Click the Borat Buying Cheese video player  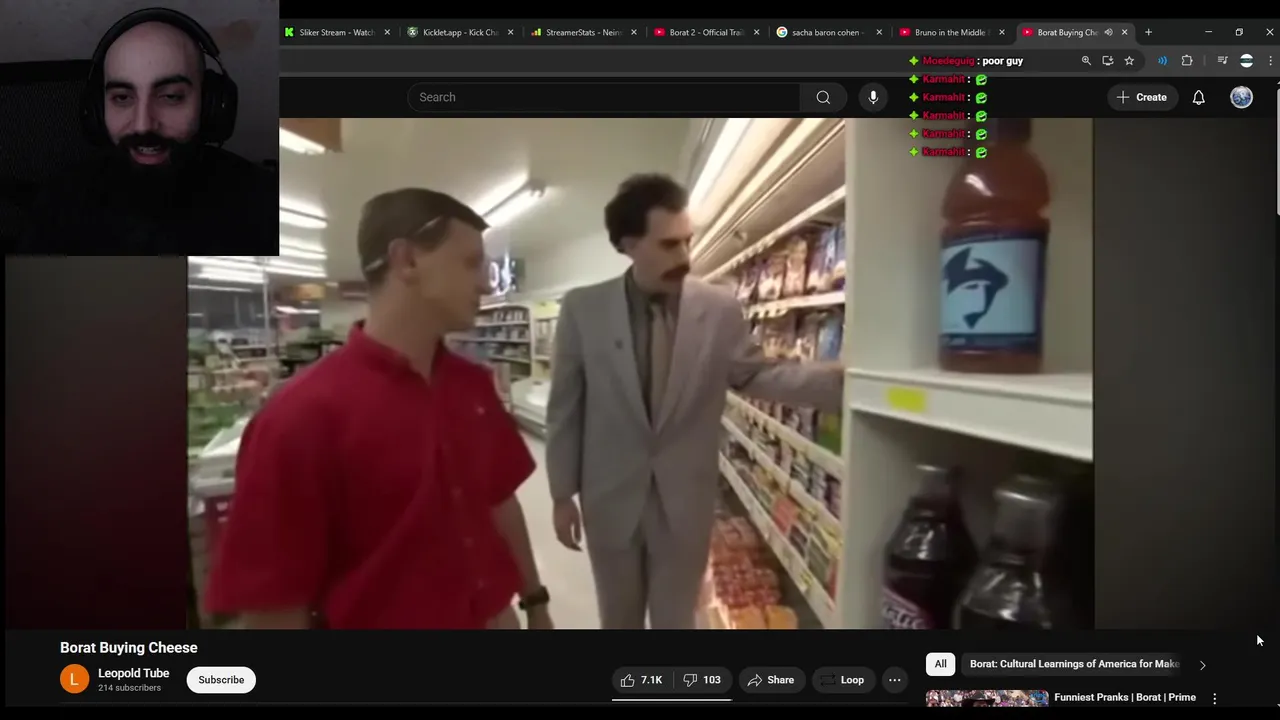click(640, 373)
